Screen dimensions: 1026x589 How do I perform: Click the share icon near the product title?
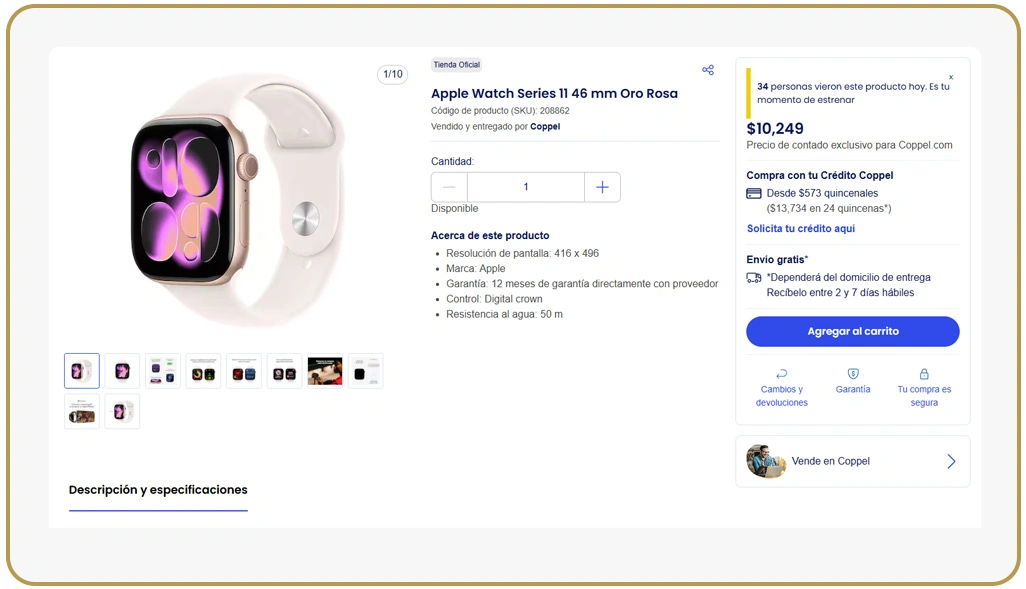click(708, 69)
